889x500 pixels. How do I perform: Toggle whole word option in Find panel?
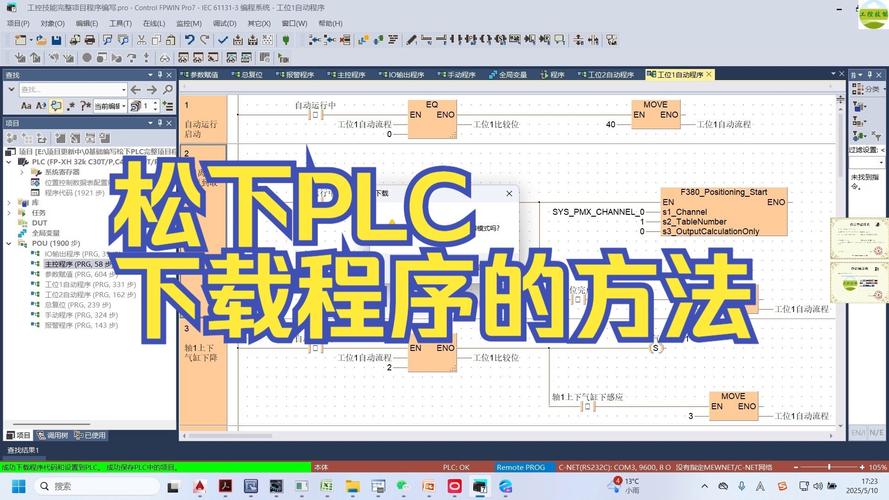(x=41, y=106)
